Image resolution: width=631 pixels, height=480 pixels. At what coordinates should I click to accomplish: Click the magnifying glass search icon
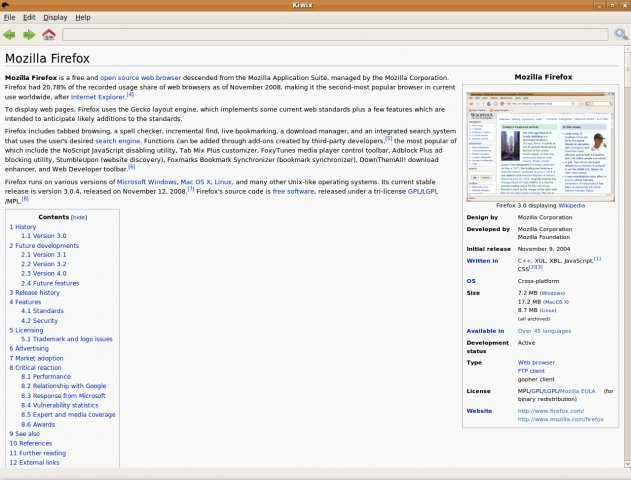[x=621, y=34]
